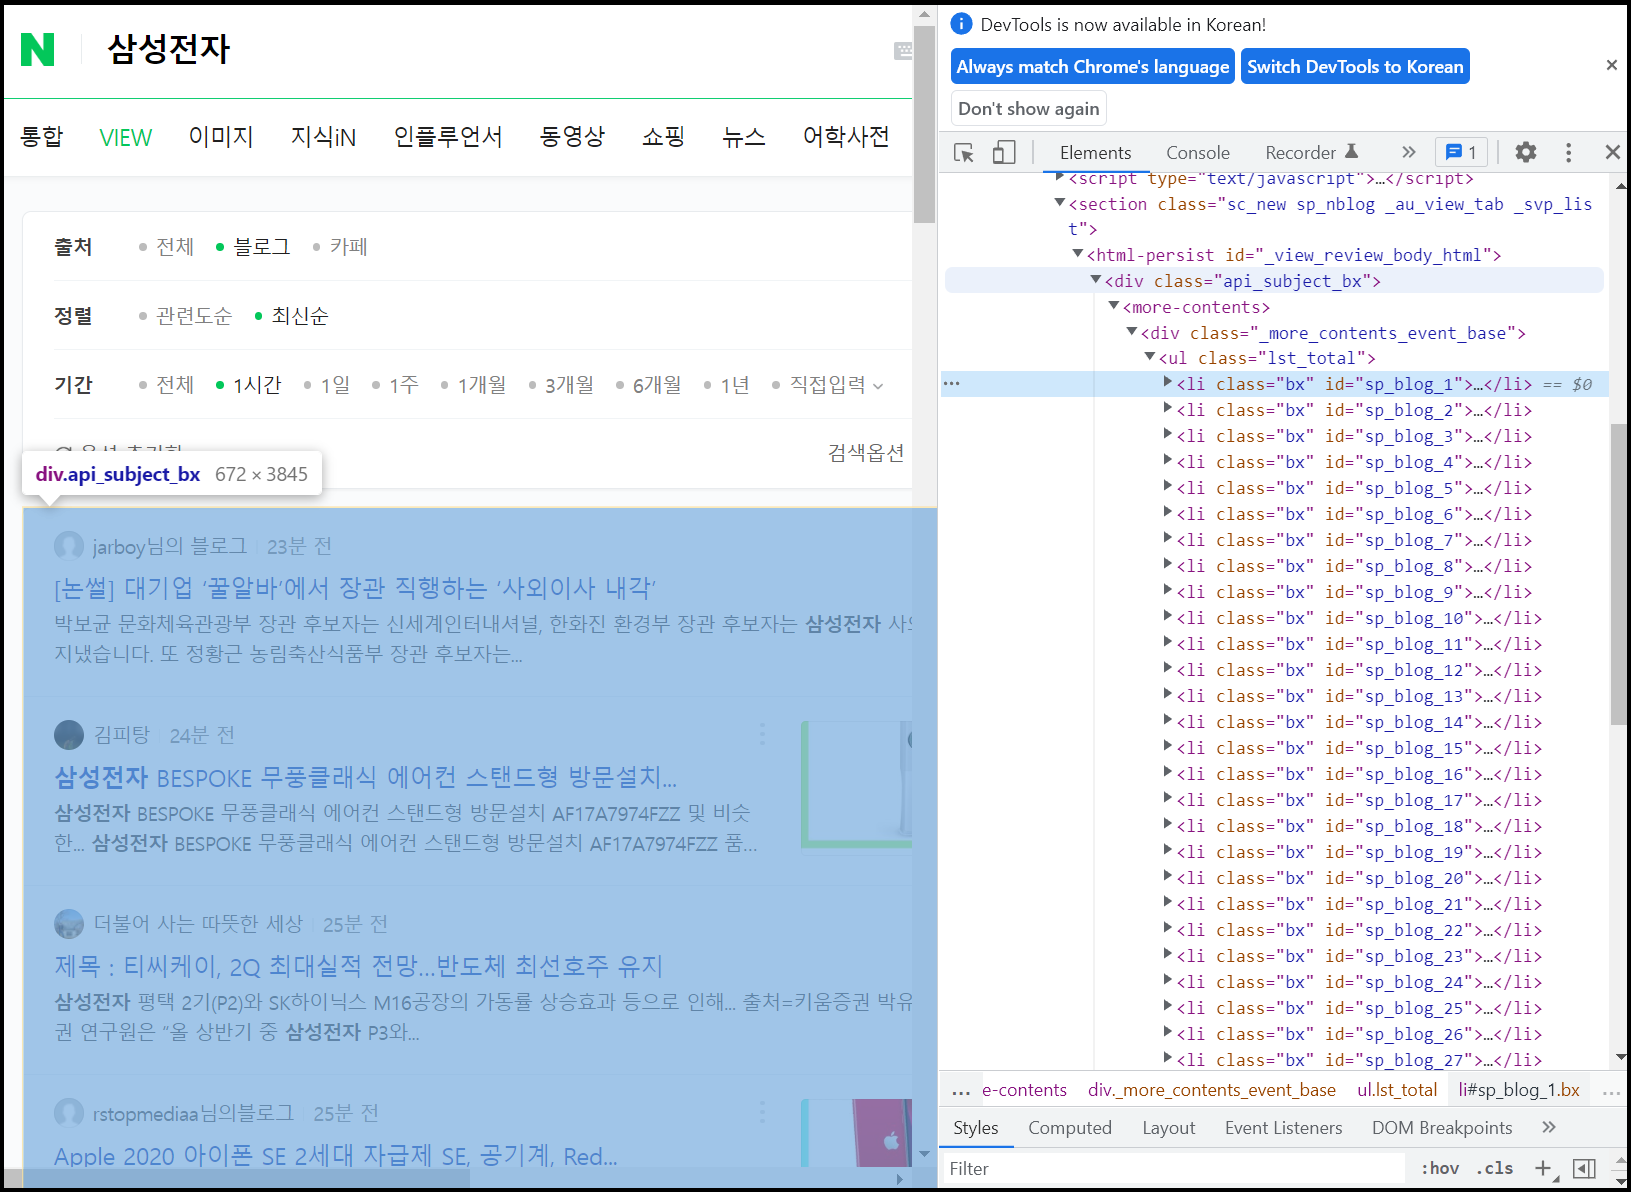Click breadcrumb left overflow ellipsis
The image size is (1631, 1192).
(x=961, y=1091)
